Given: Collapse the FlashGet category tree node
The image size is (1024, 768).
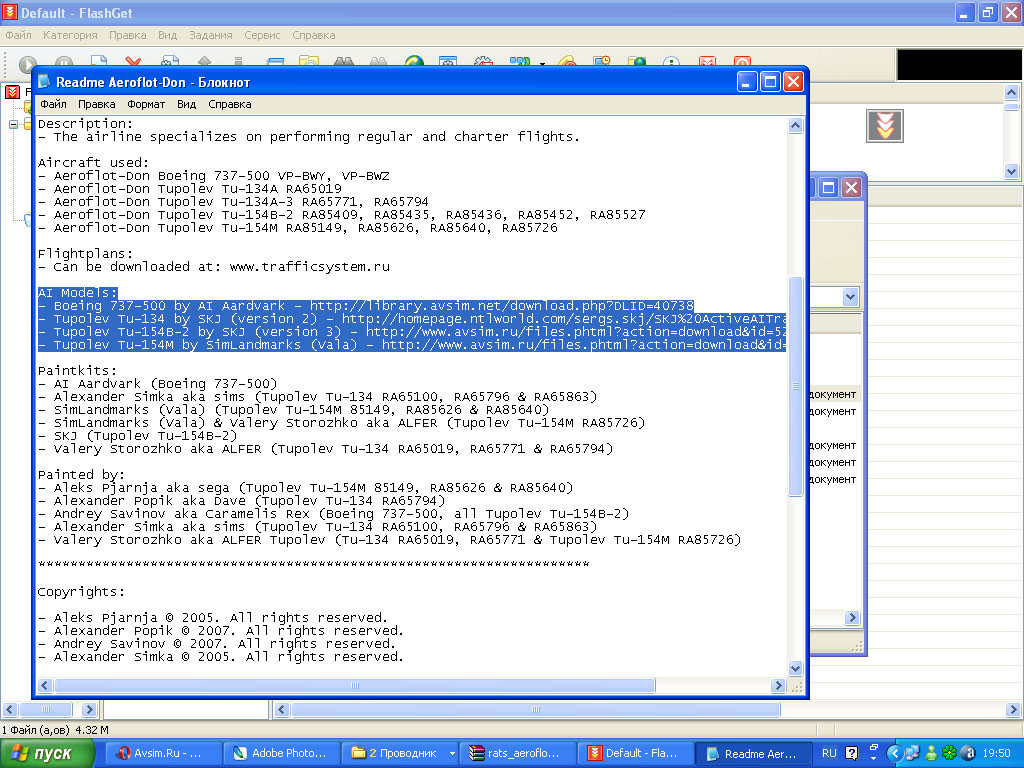Looking at the screenshot, I should tap(13, 124).
